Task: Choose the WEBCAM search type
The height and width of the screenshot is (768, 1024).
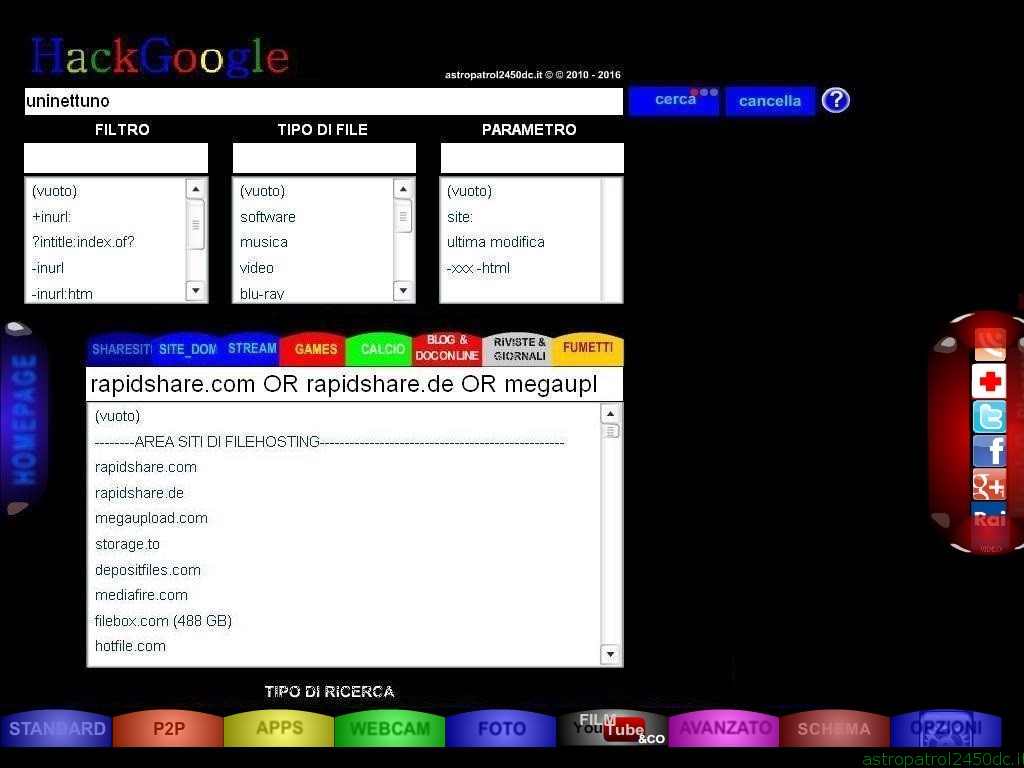Action: 390,728
